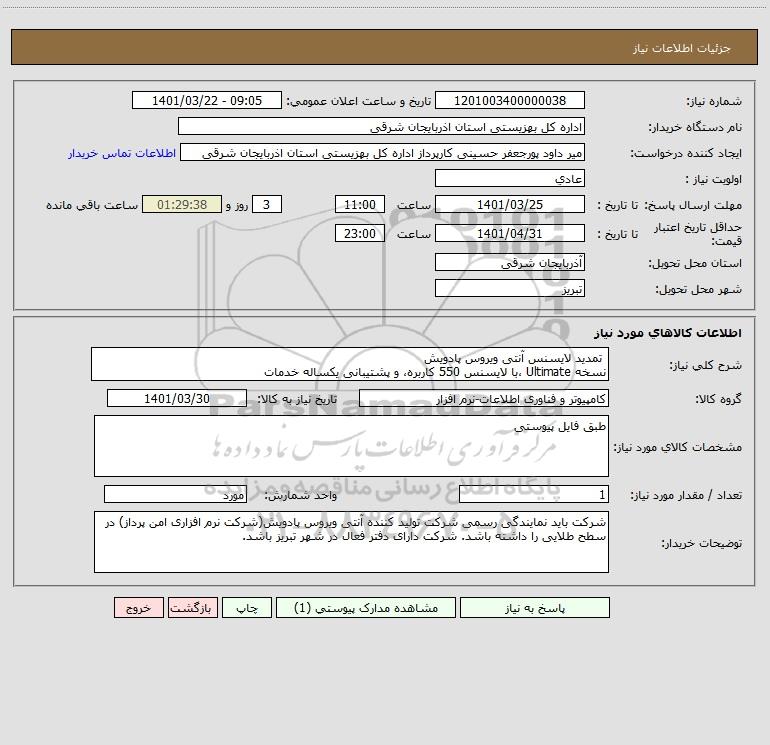
Task: Click the تعداد / مقدار مورد نیاز label
Action: [686, 496]
